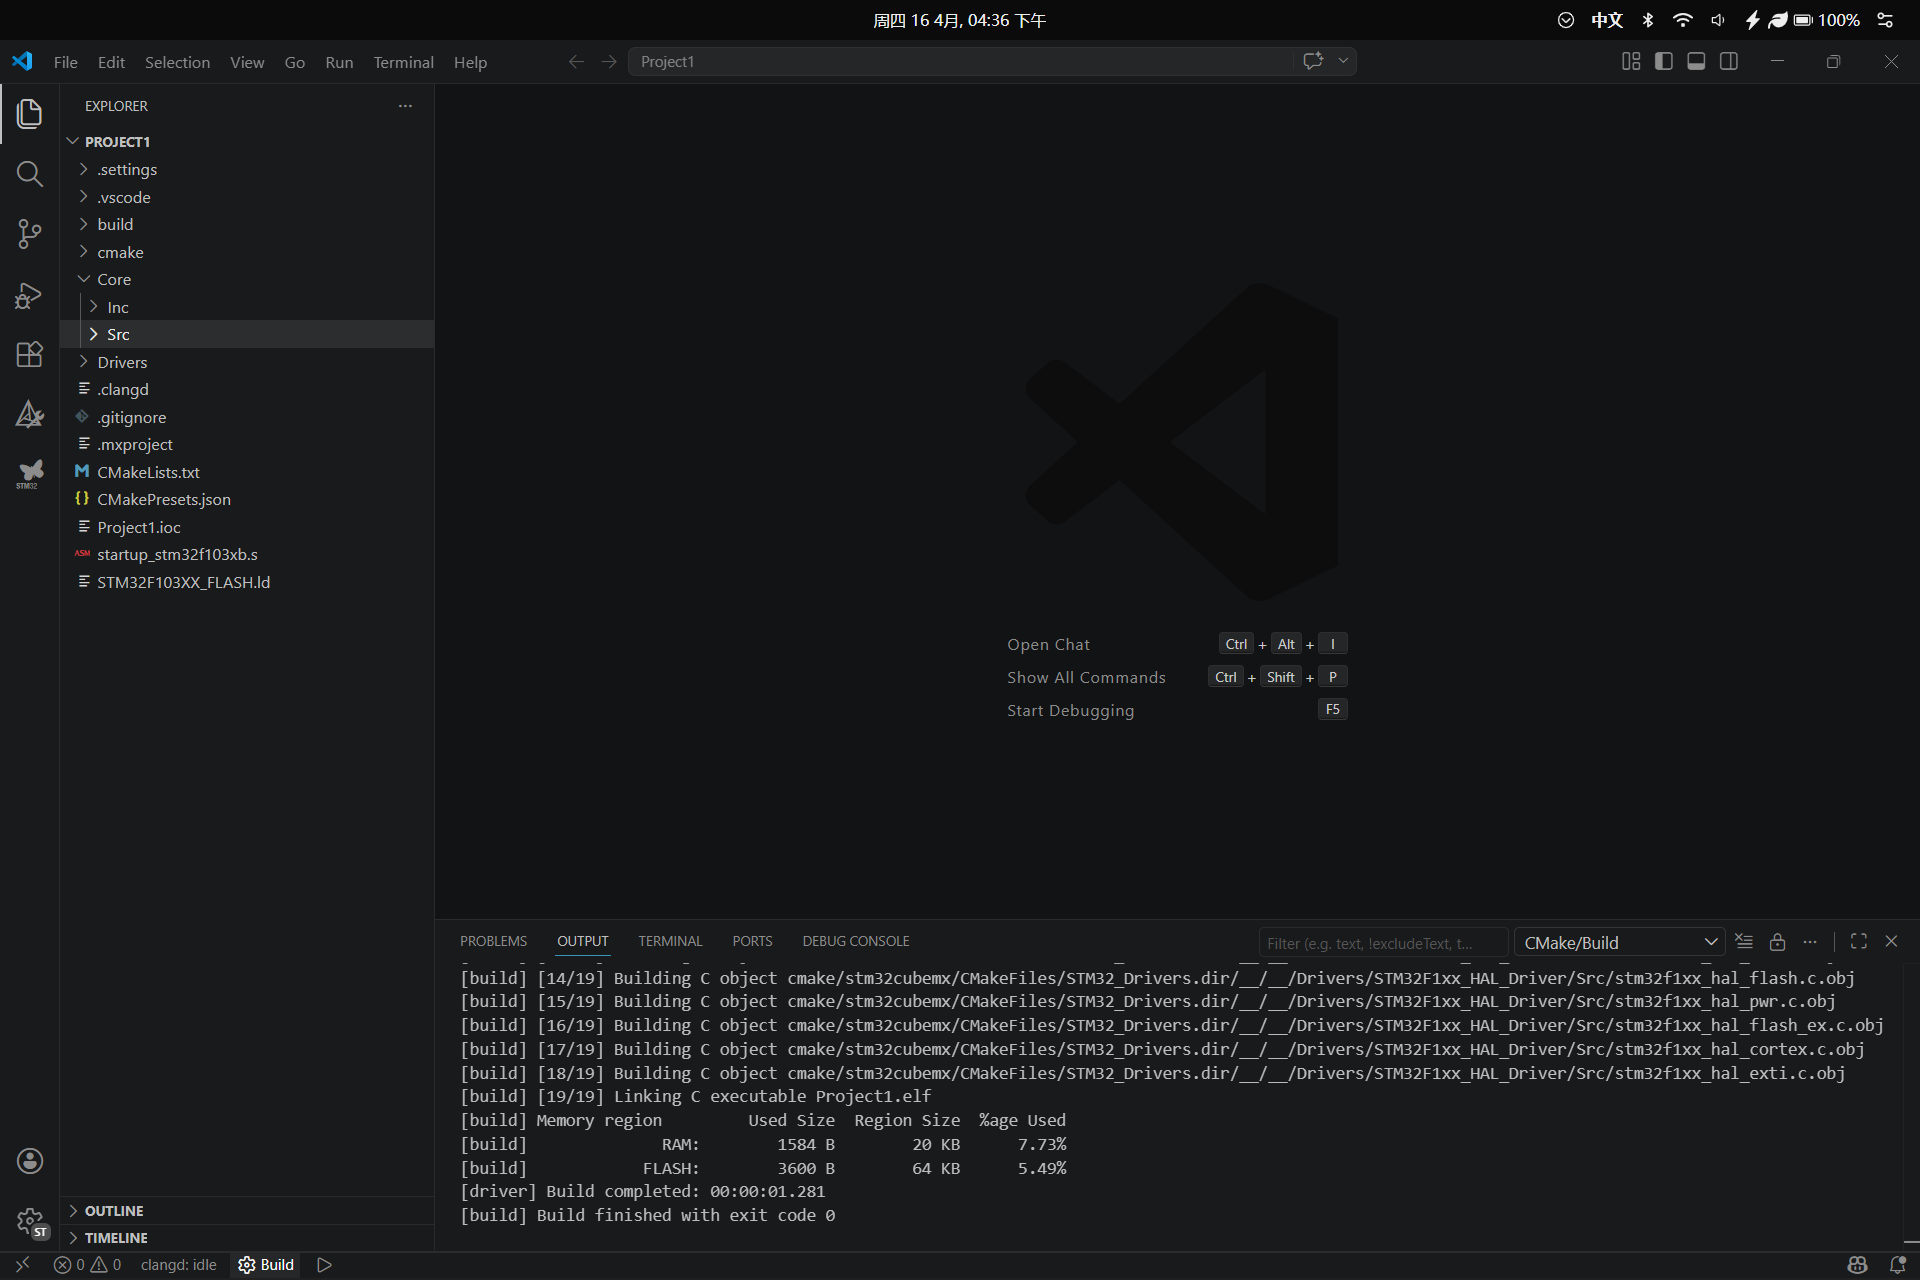
Task: Open the Search view icon
Action: 30,174
